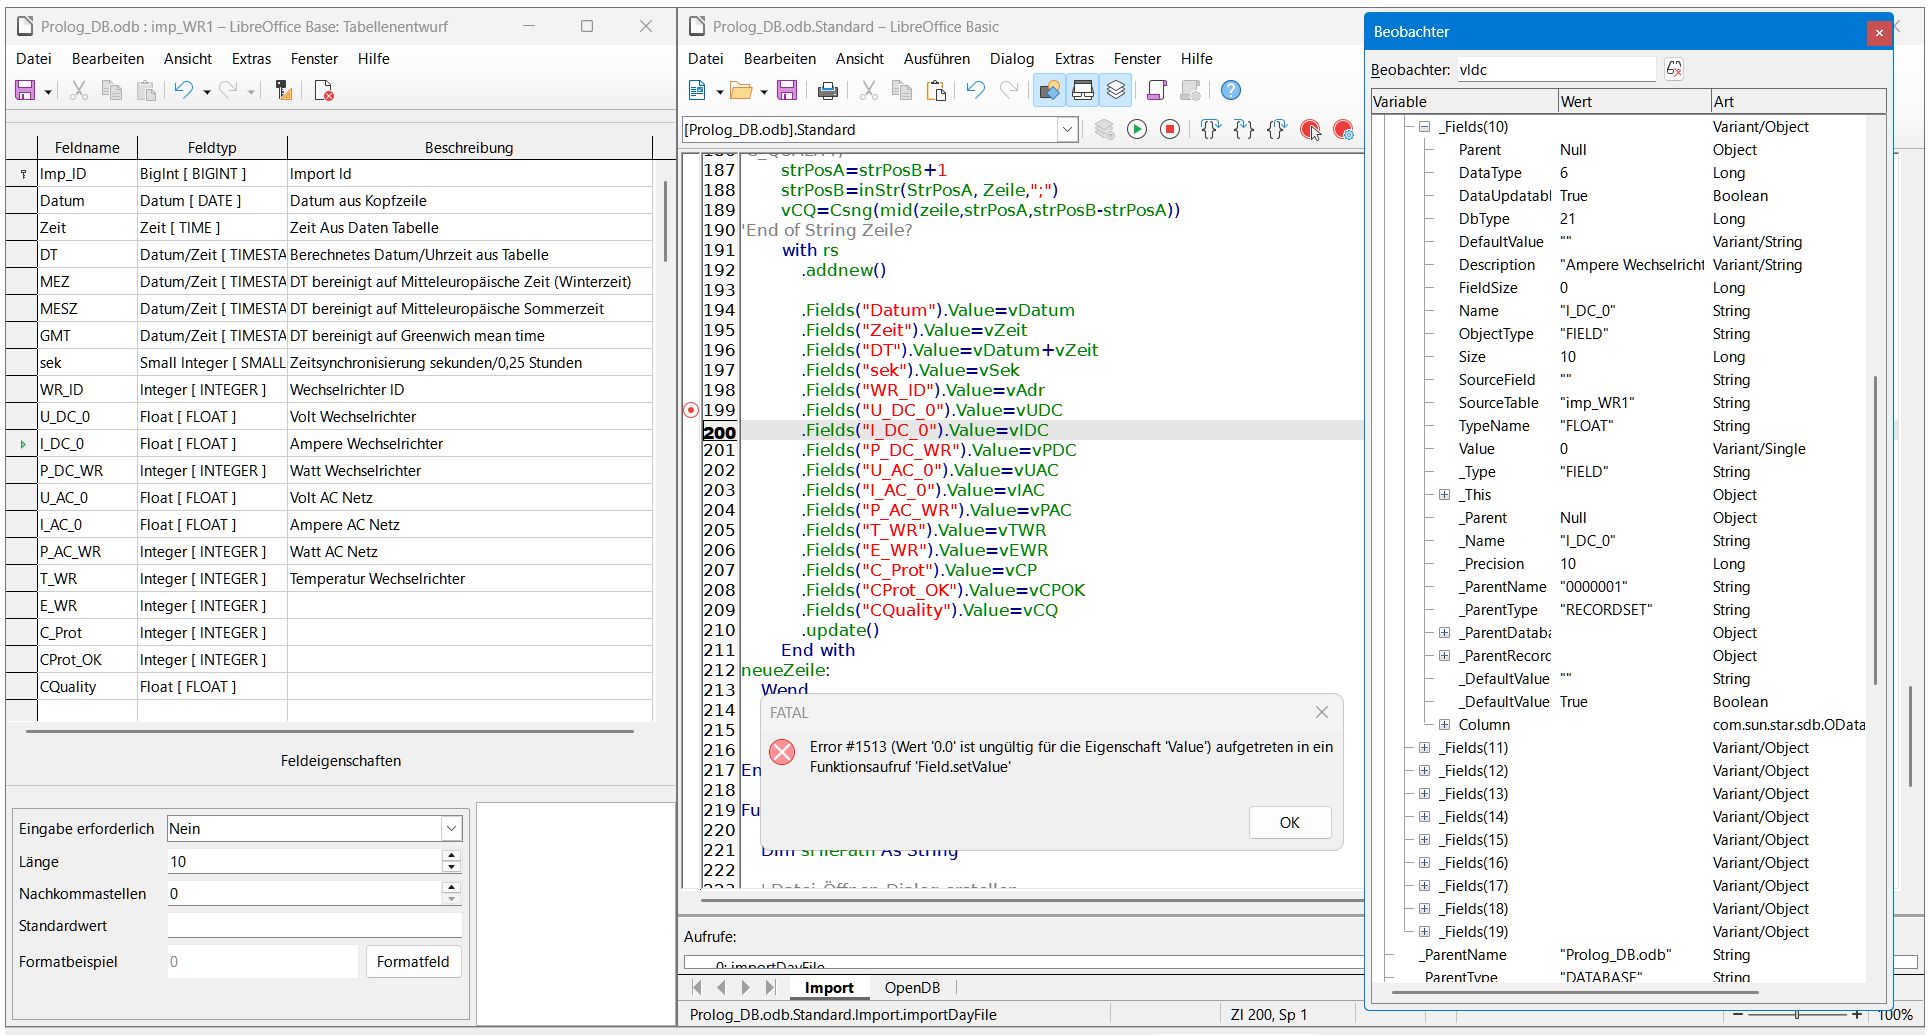This screenshot has height=1035, width=1930.
Task: Open save dropdown arrow in Base toolbar
Action: click(48, 92)
